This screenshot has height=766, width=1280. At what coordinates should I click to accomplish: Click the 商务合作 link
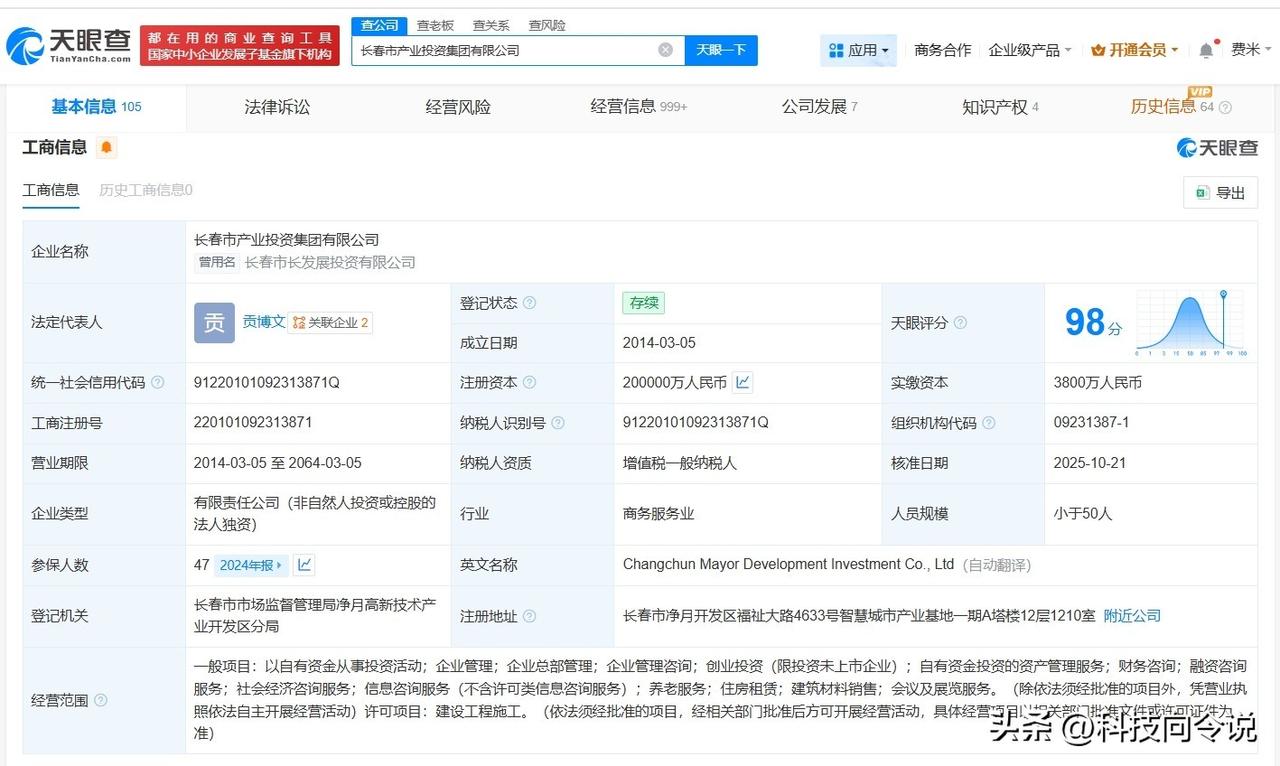(943, 50)
